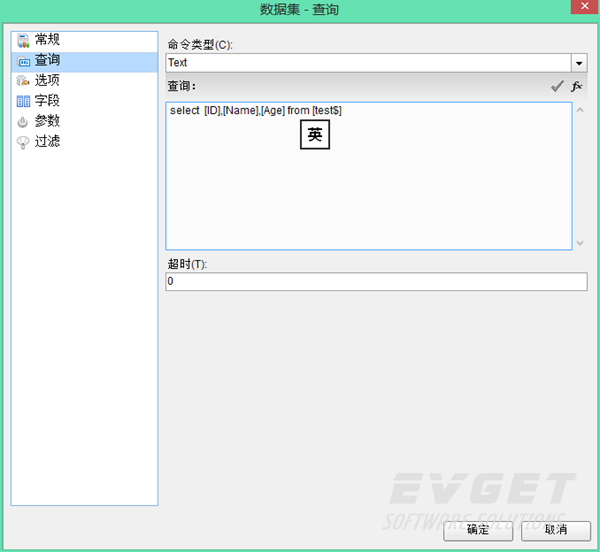Click the 常规 general page icon

23,40
